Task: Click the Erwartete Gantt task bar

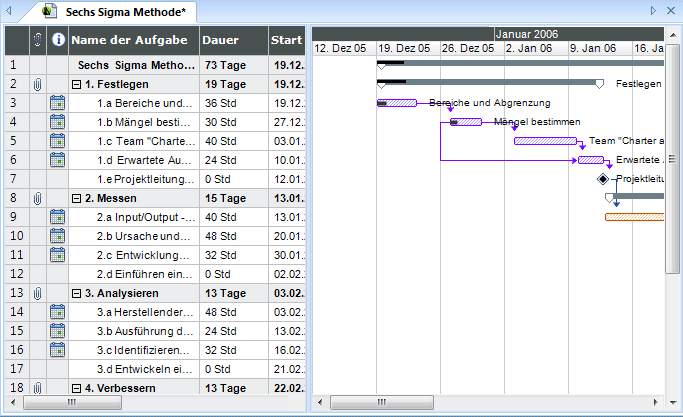Action: (x=591, y=160)
